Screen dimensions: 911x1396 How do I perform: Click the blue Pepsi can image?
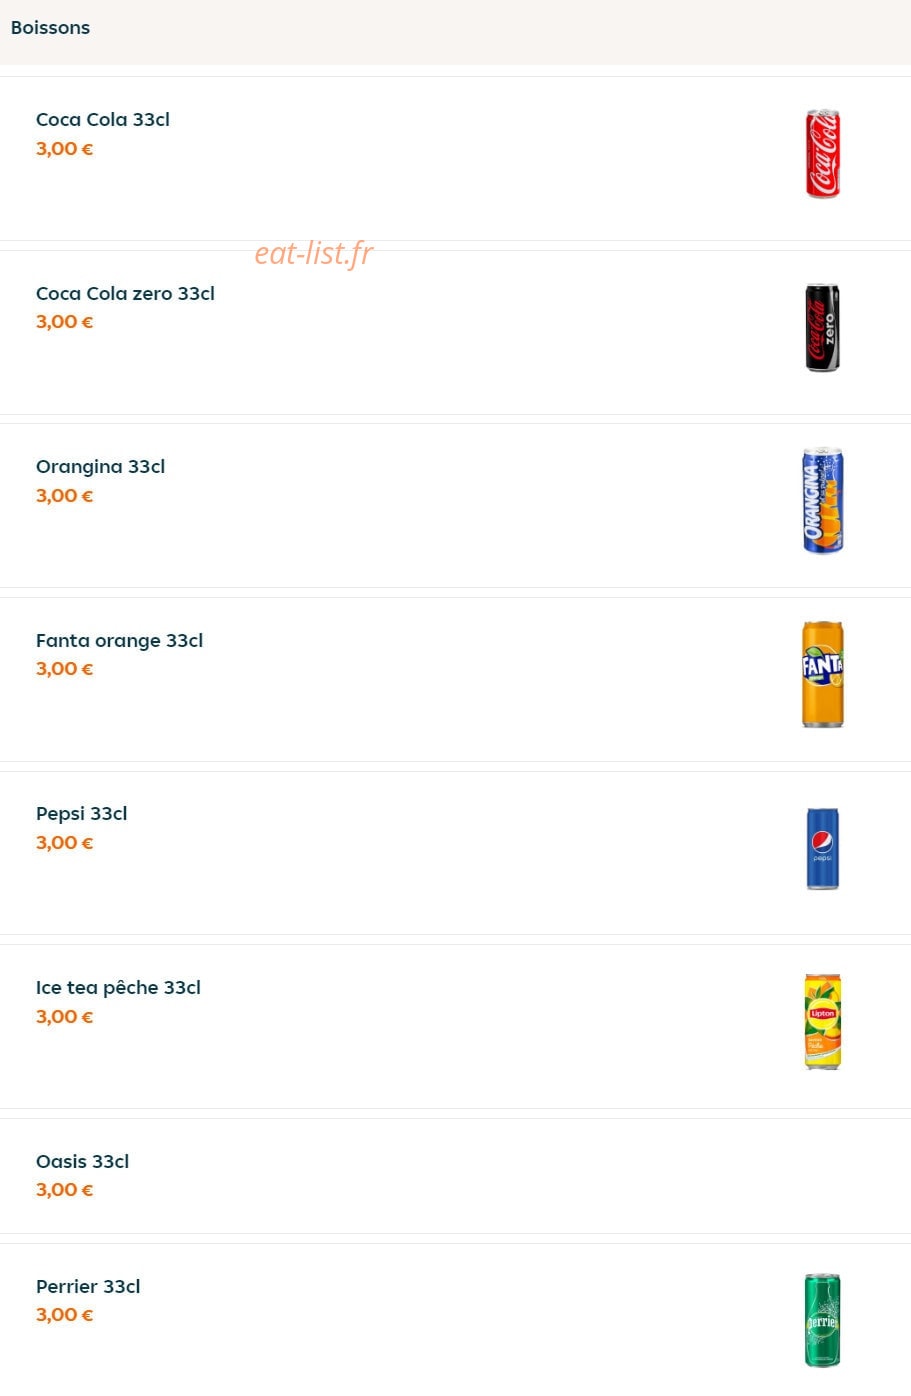point(822,848)
